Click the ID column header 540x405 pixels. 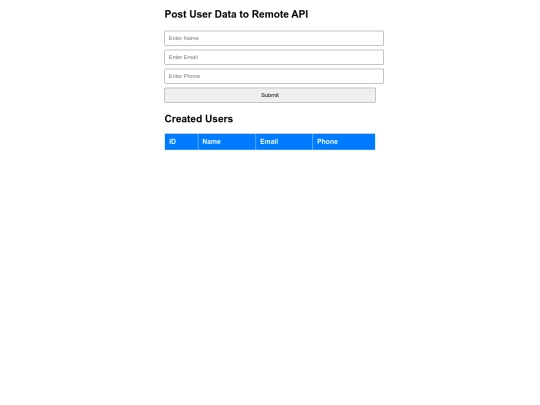point(181,142)
